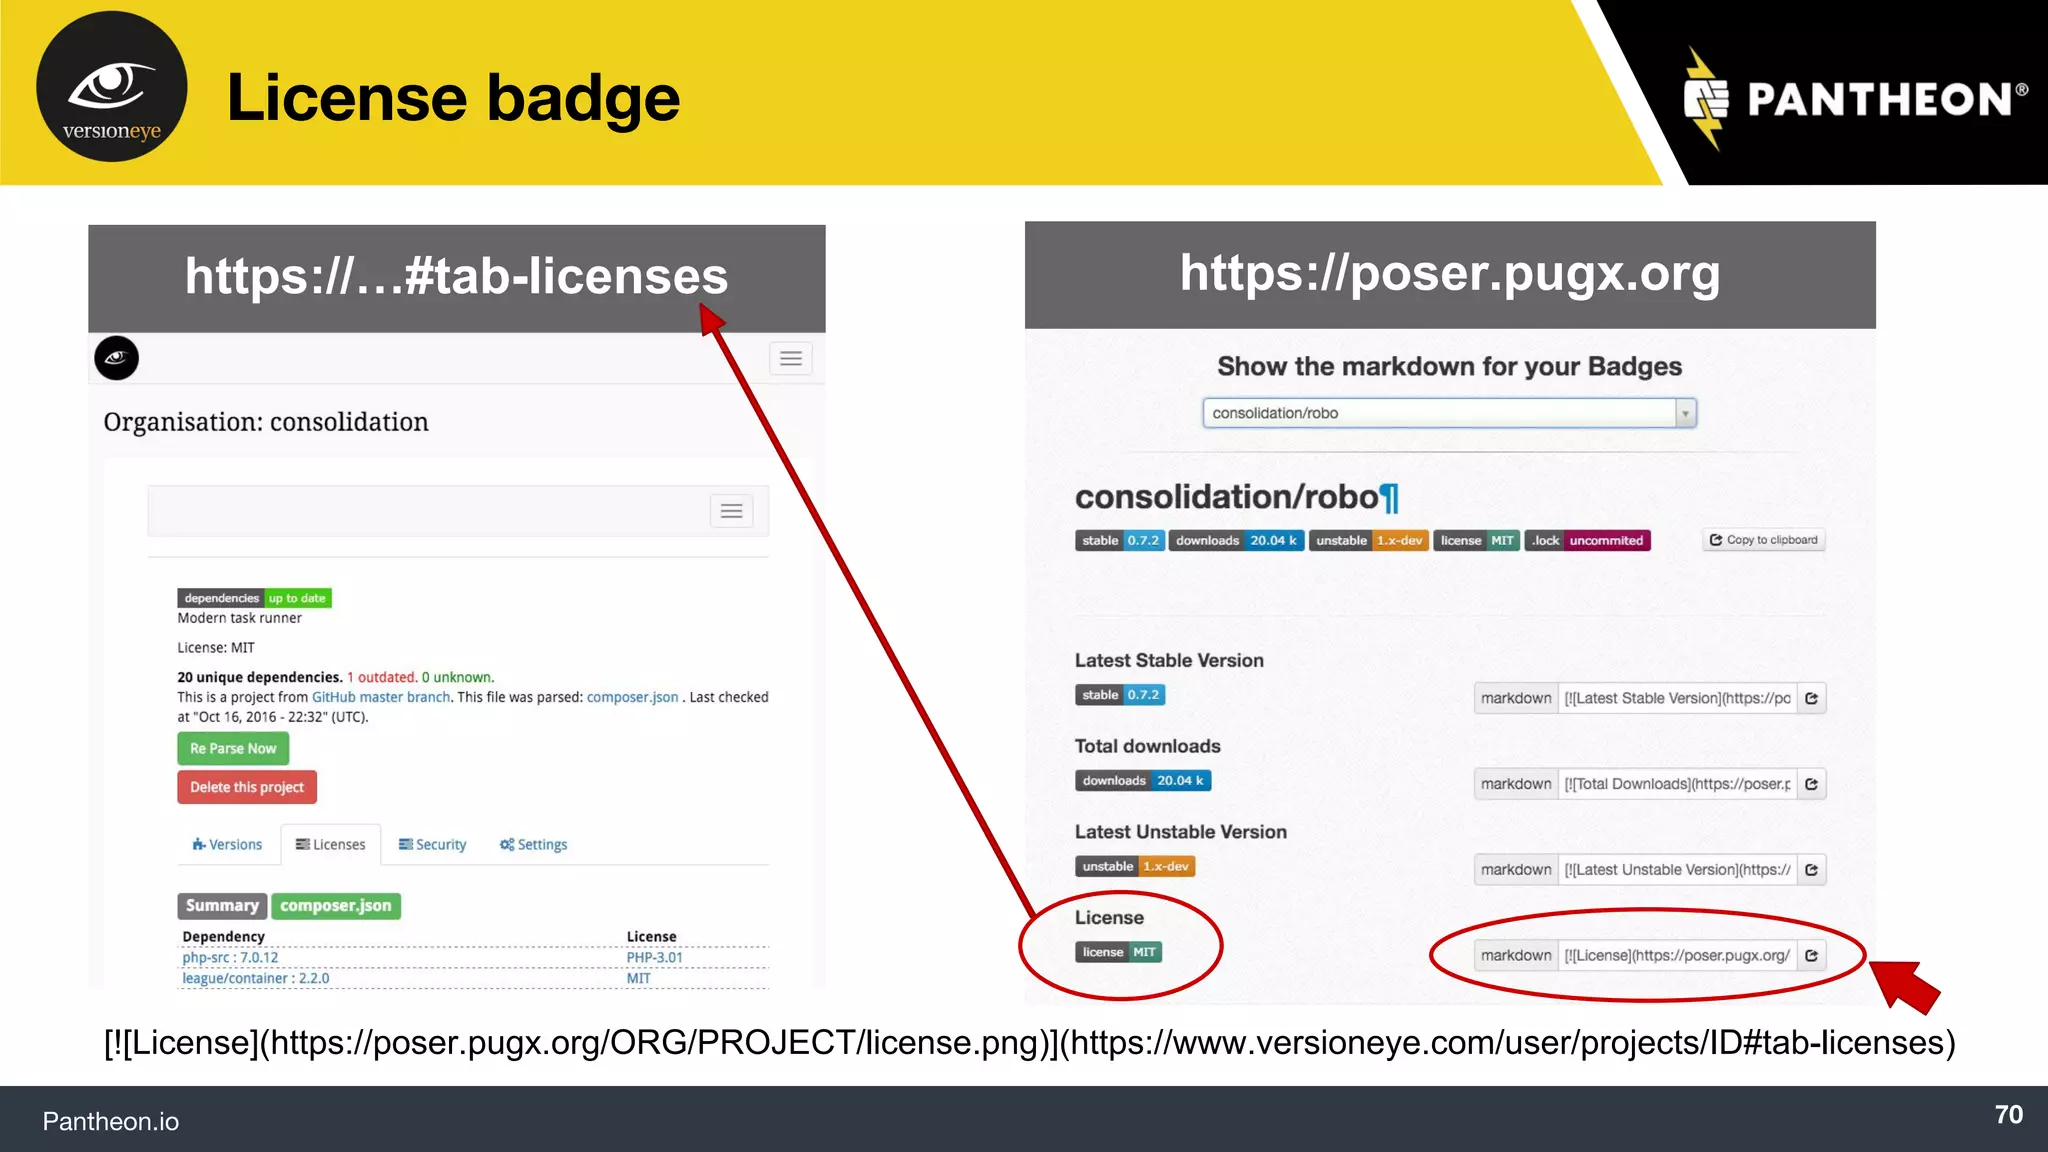Viewport: 2048px width, 1152px height.
Task: Click the VersionEye eye logo in navbar
Action: click(x=117, y=358)
